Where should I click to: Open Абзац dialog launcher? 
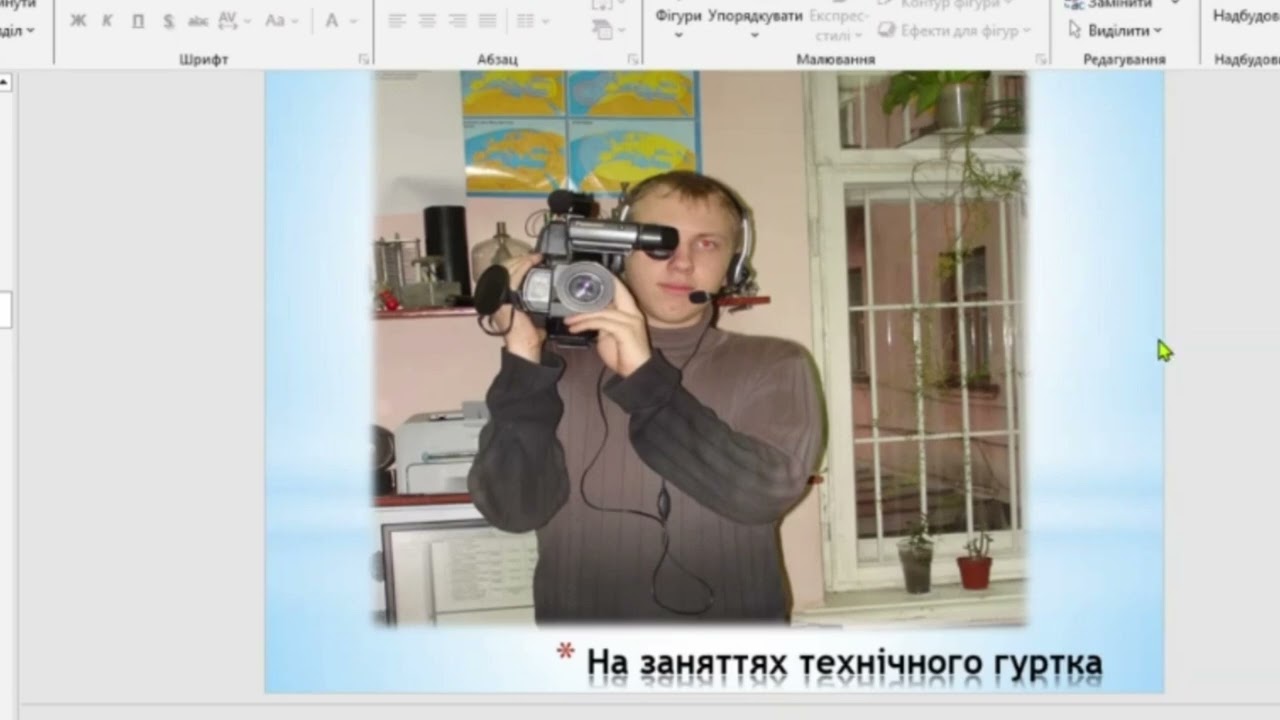click(x=633, y=59)
